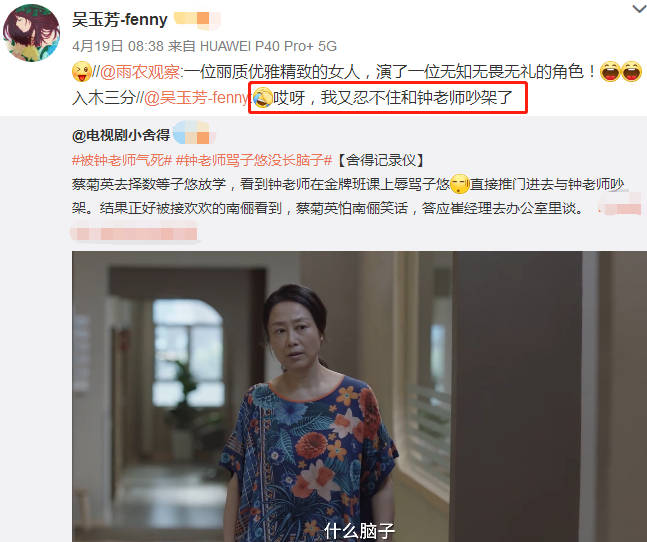Click the crying-laughing emoji before 哎呀

tap(263, 98)
